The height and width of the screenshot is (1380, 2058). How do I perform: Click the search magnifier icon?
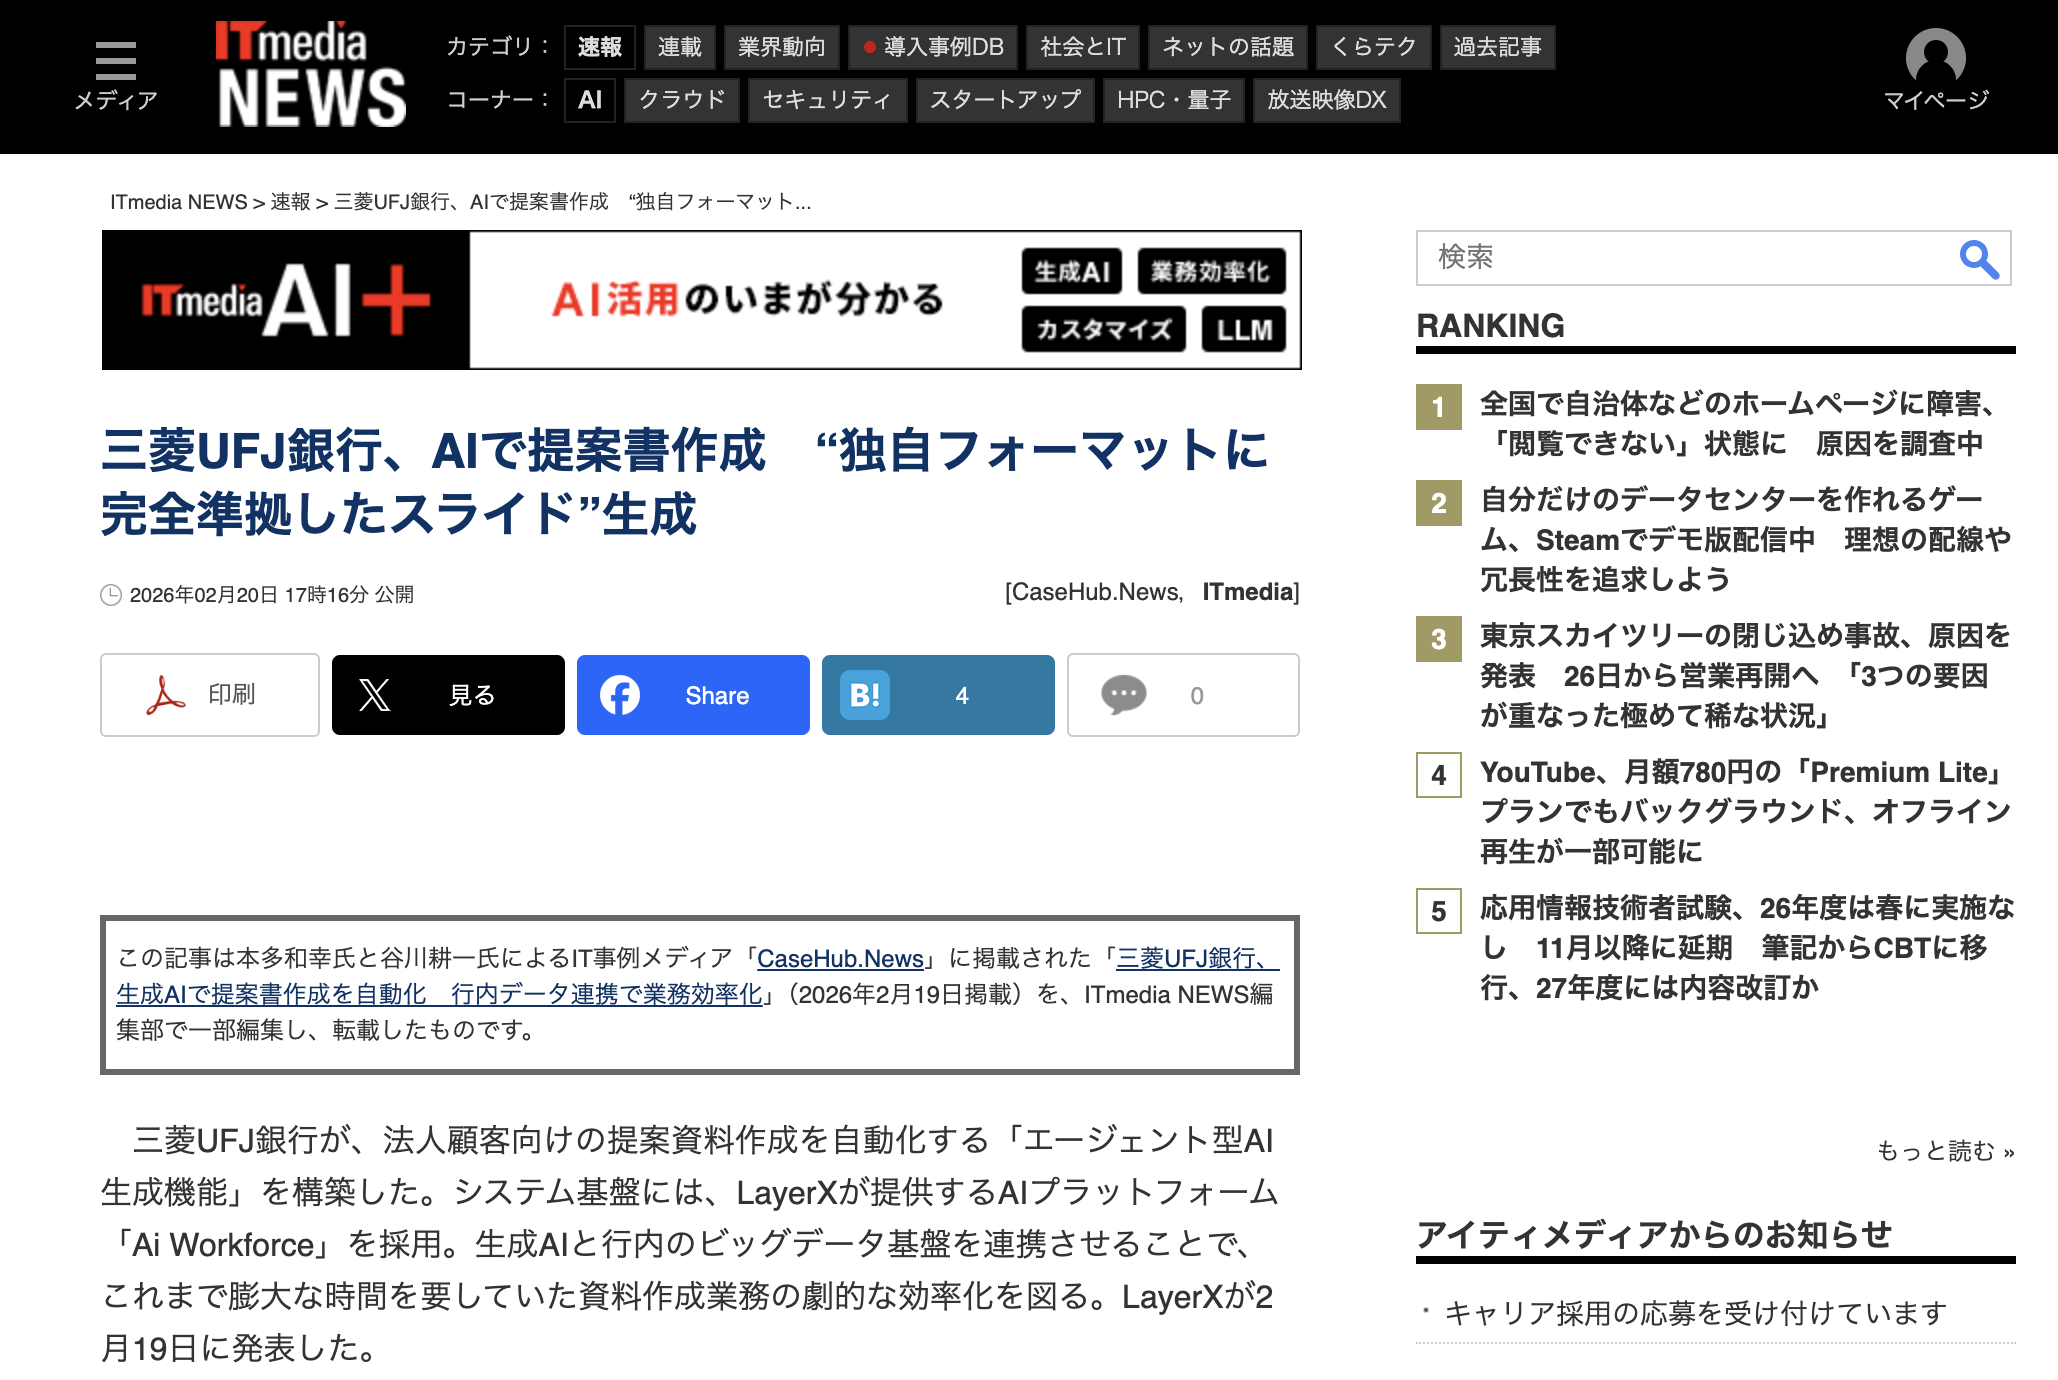click(x=1978, y=259)
